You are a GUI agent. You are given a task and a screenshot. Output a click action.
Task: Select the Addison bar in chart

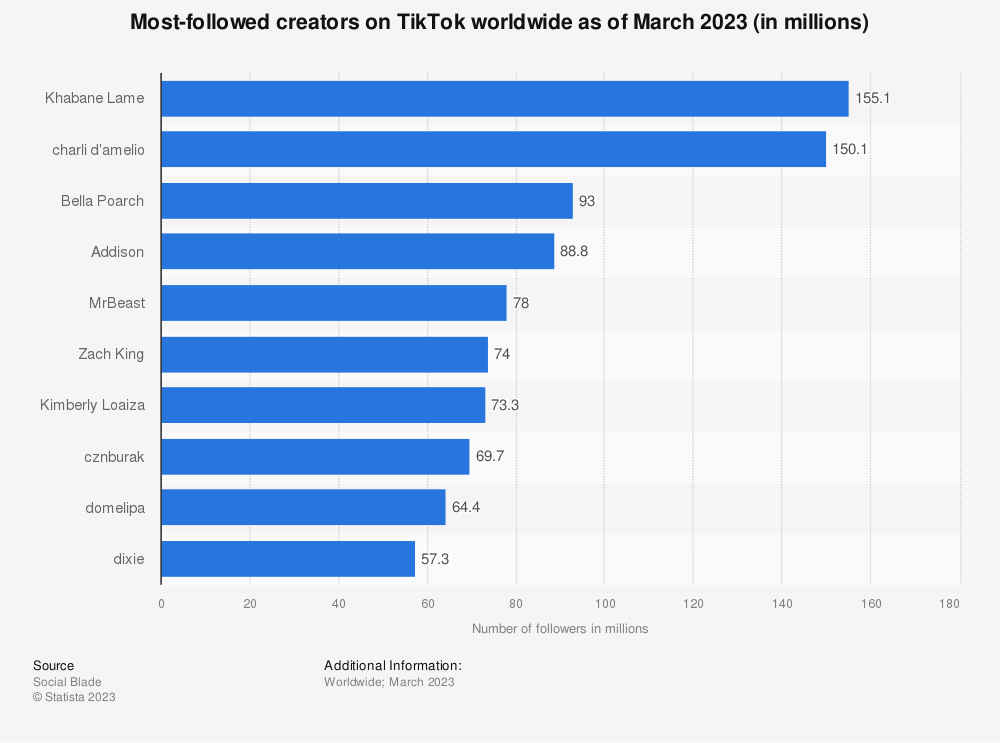[358, 251]
